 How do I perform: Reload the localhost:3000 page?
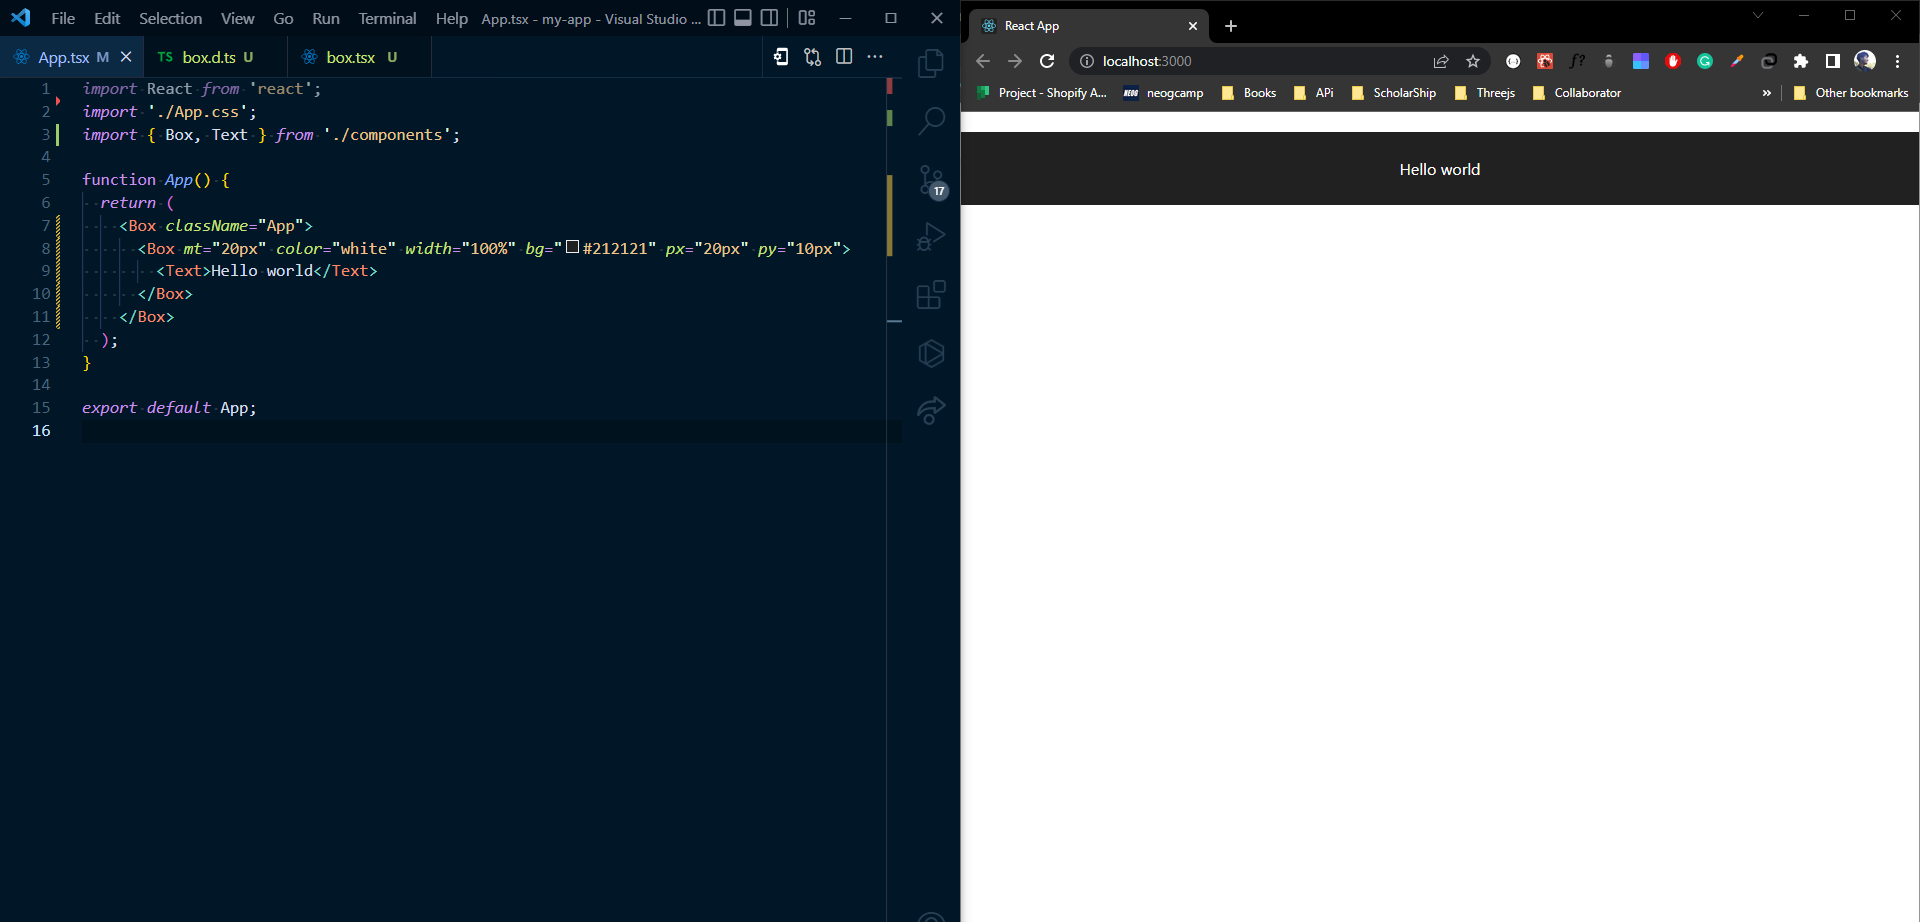pos(1047,61)
